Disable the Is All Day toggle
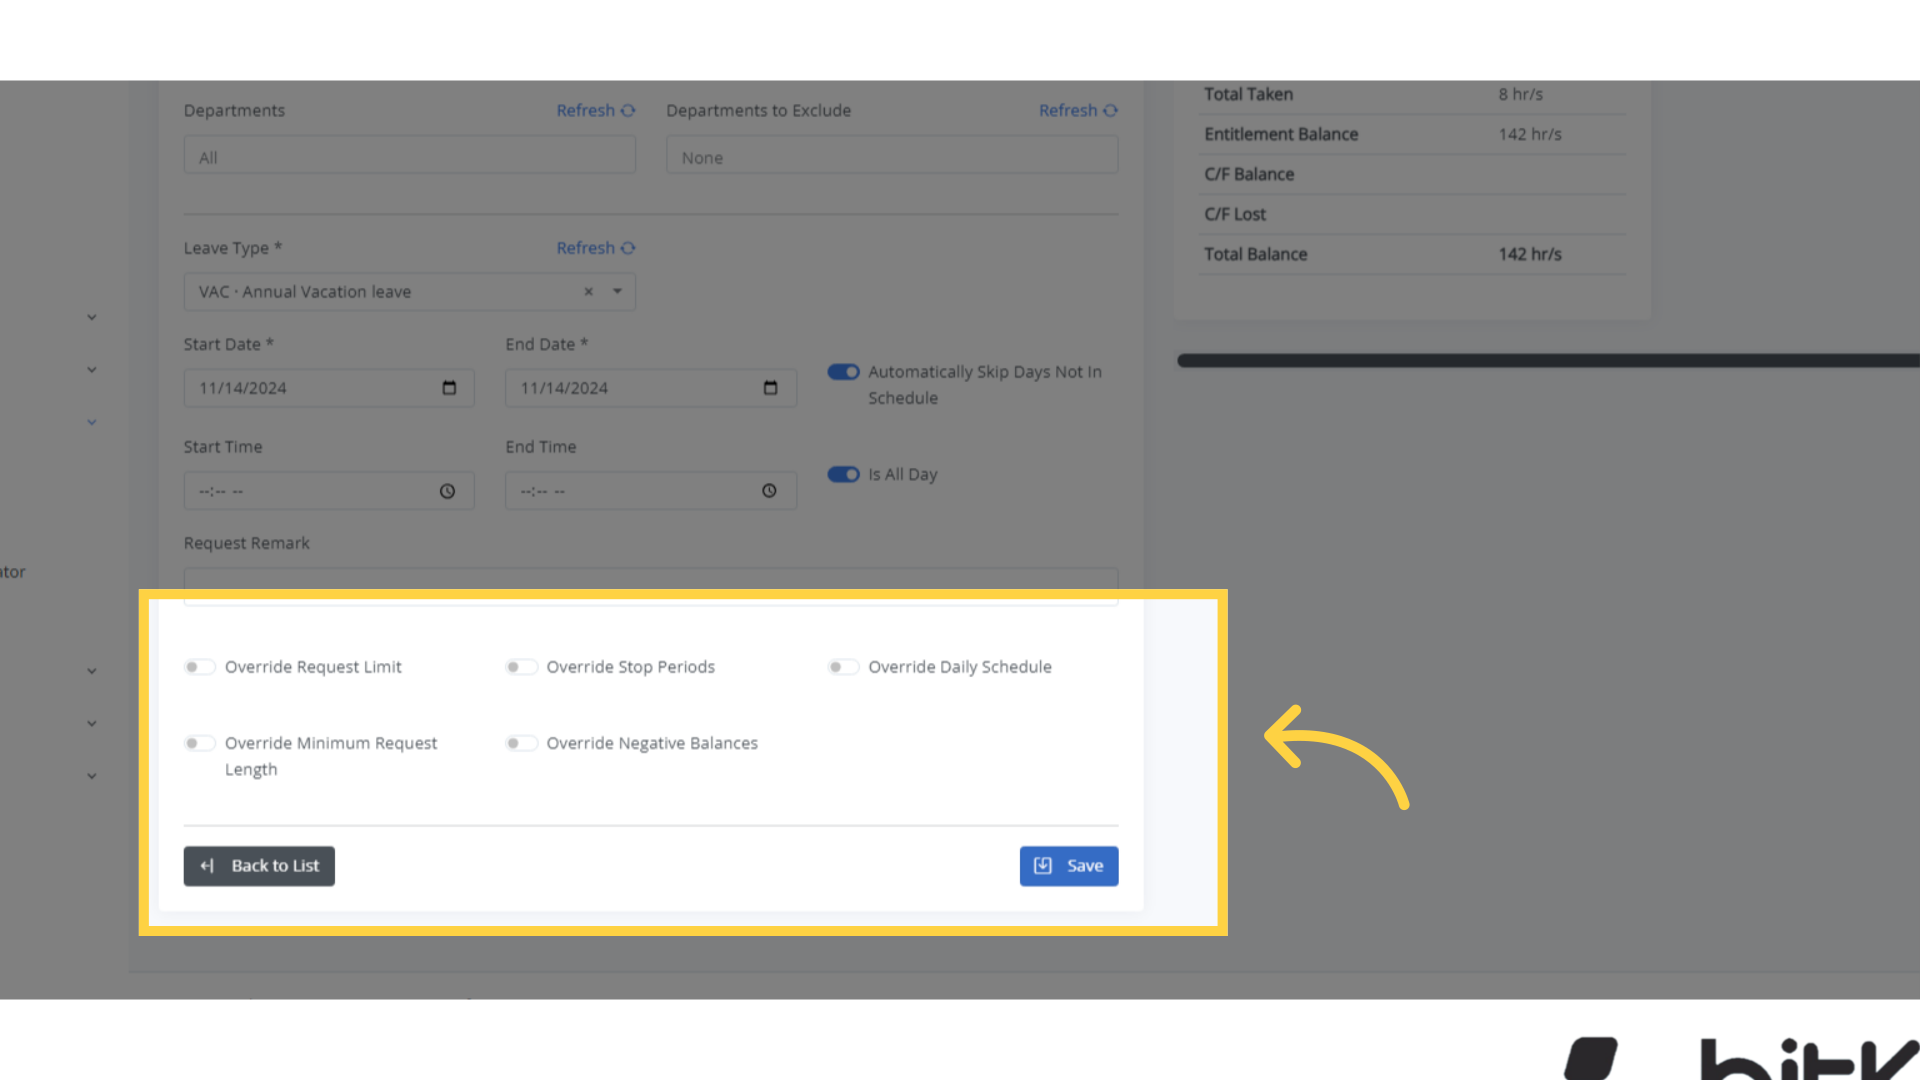Image resolution: width=1920 pixels, height=1080 pixels. click(844, 474)
